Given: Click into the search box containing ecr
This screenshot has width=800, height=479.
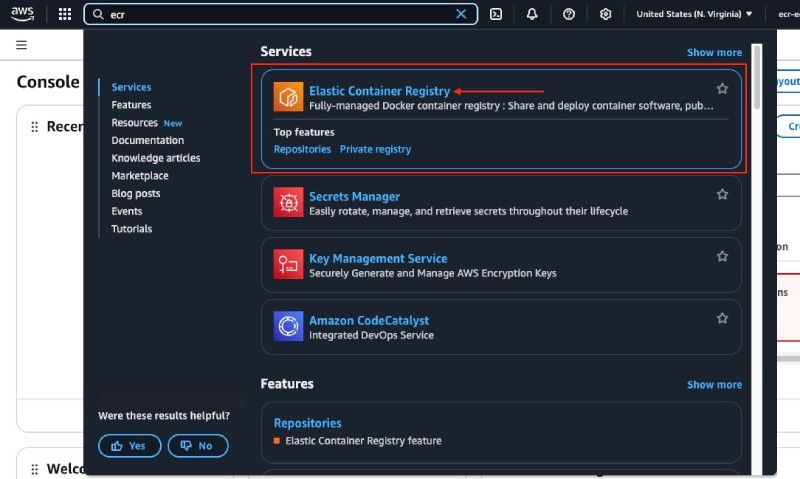Looking at the screenshot, I should click(x=281, y=14).
